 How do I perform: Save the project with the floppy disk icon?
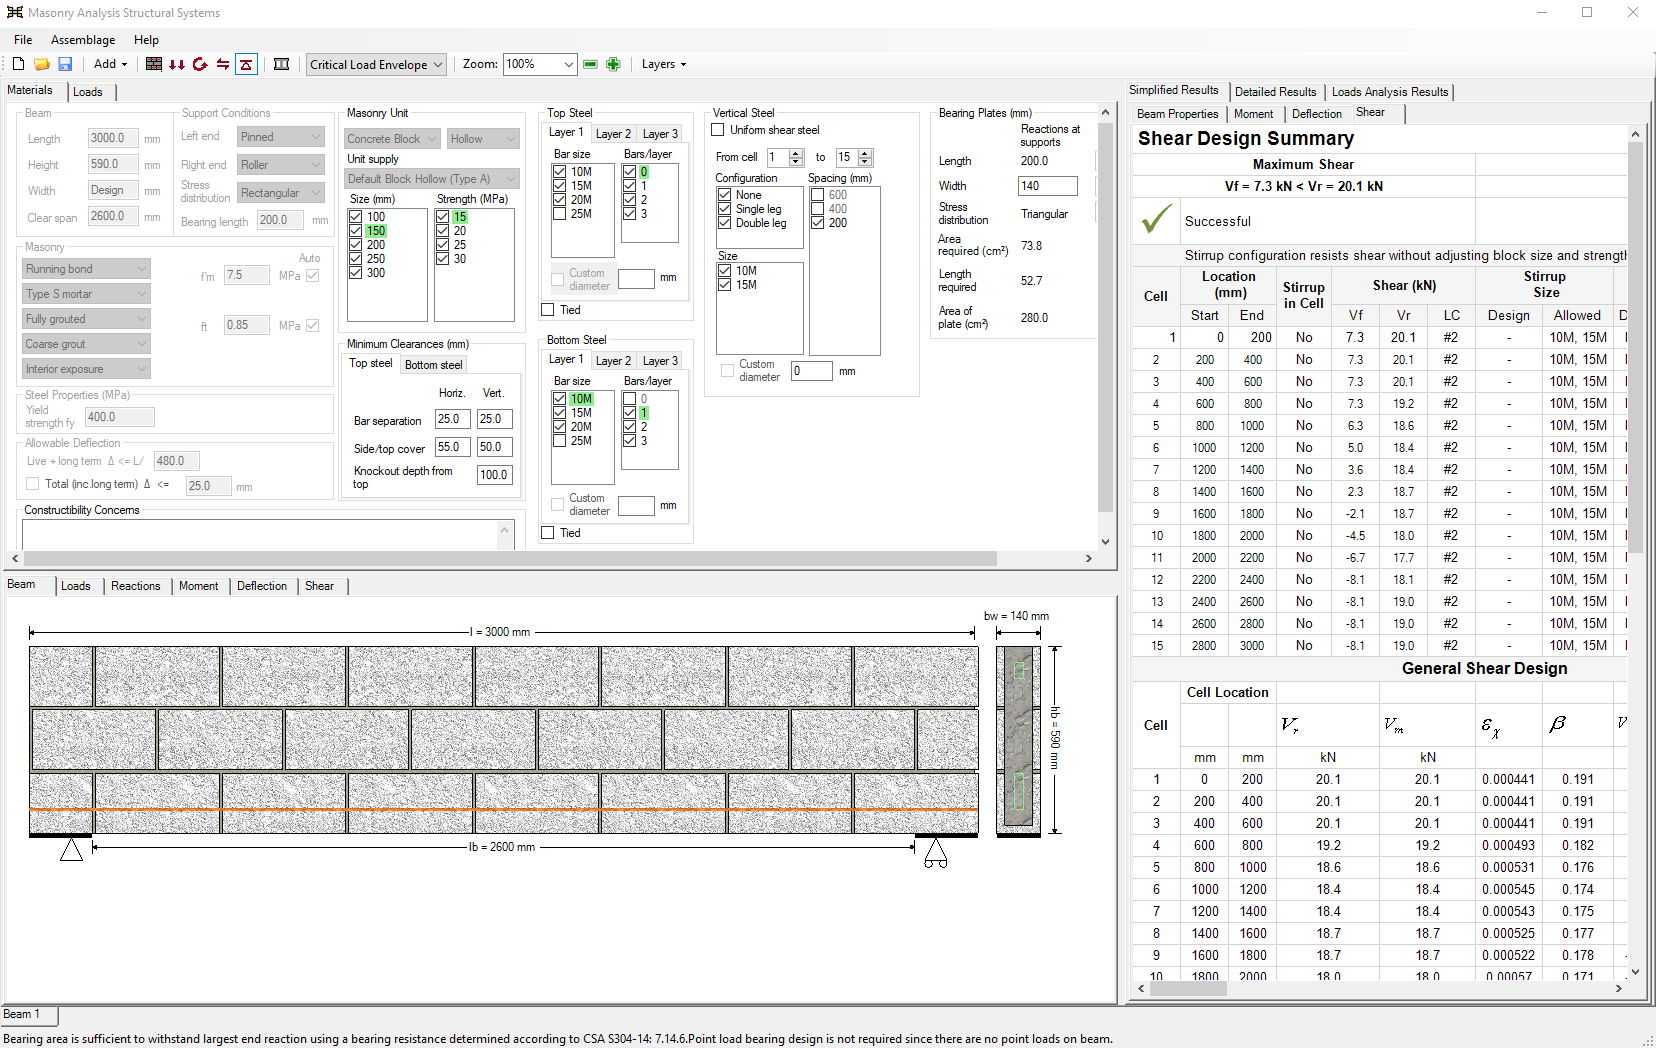pyautogui.click(x=65, y=64)
